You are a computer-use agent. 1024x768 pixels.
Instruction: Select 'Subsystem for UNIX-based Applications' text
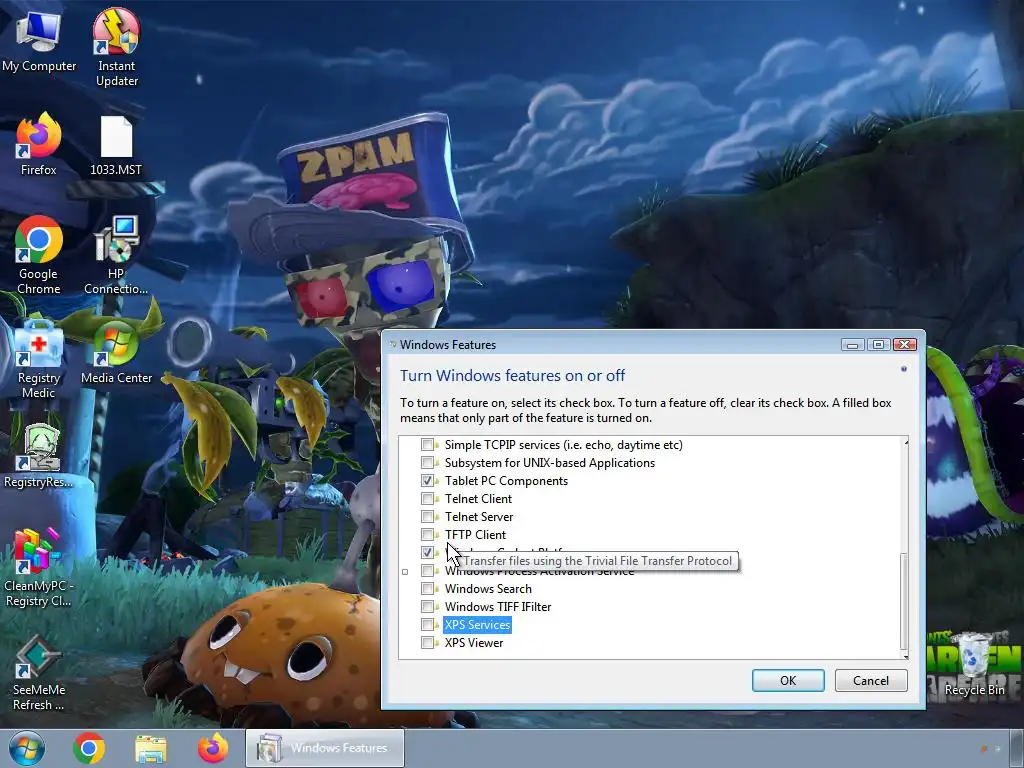pos(549,462)
